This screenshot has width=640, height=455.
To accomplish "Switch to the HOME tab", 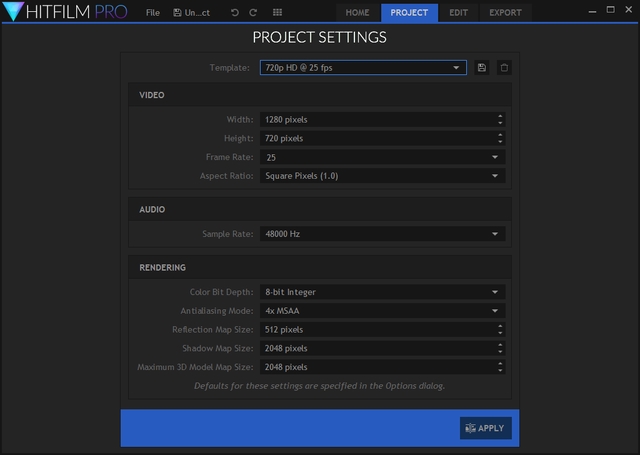I will pyautogui.click(x=357, y=13).
